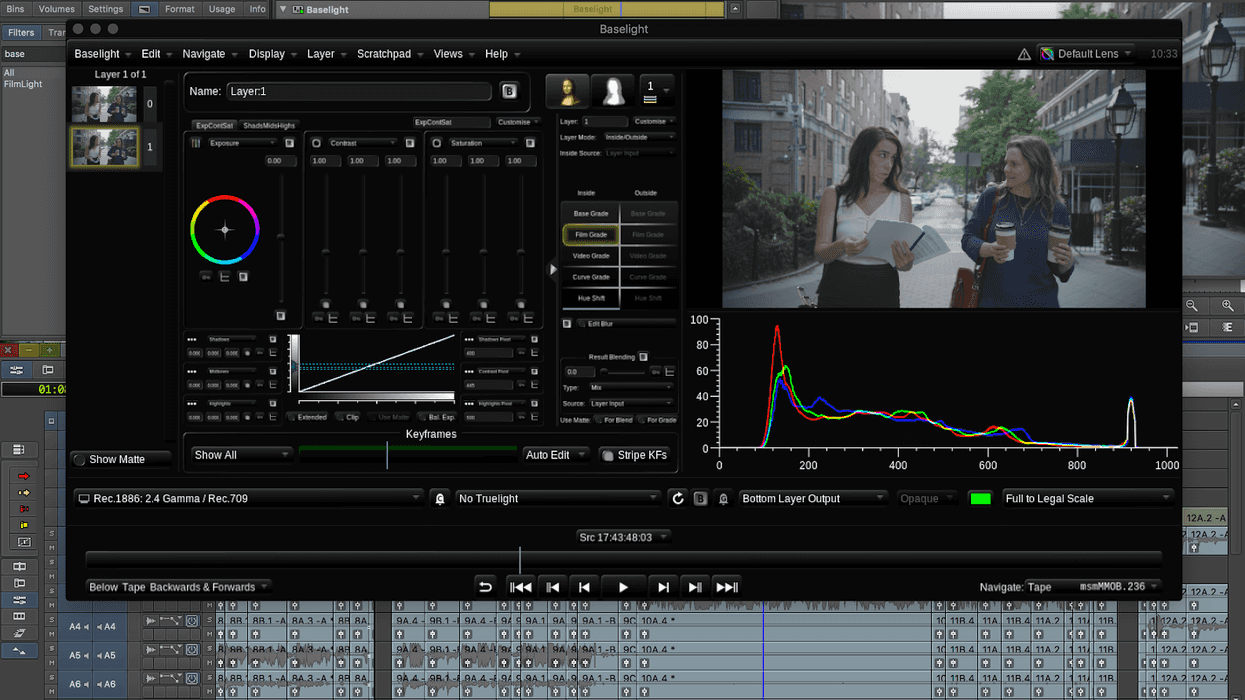The width and height of the screenshot is (1245, 700).
Task: Click the Exposure sliders icon
Action: click(196, 143)
